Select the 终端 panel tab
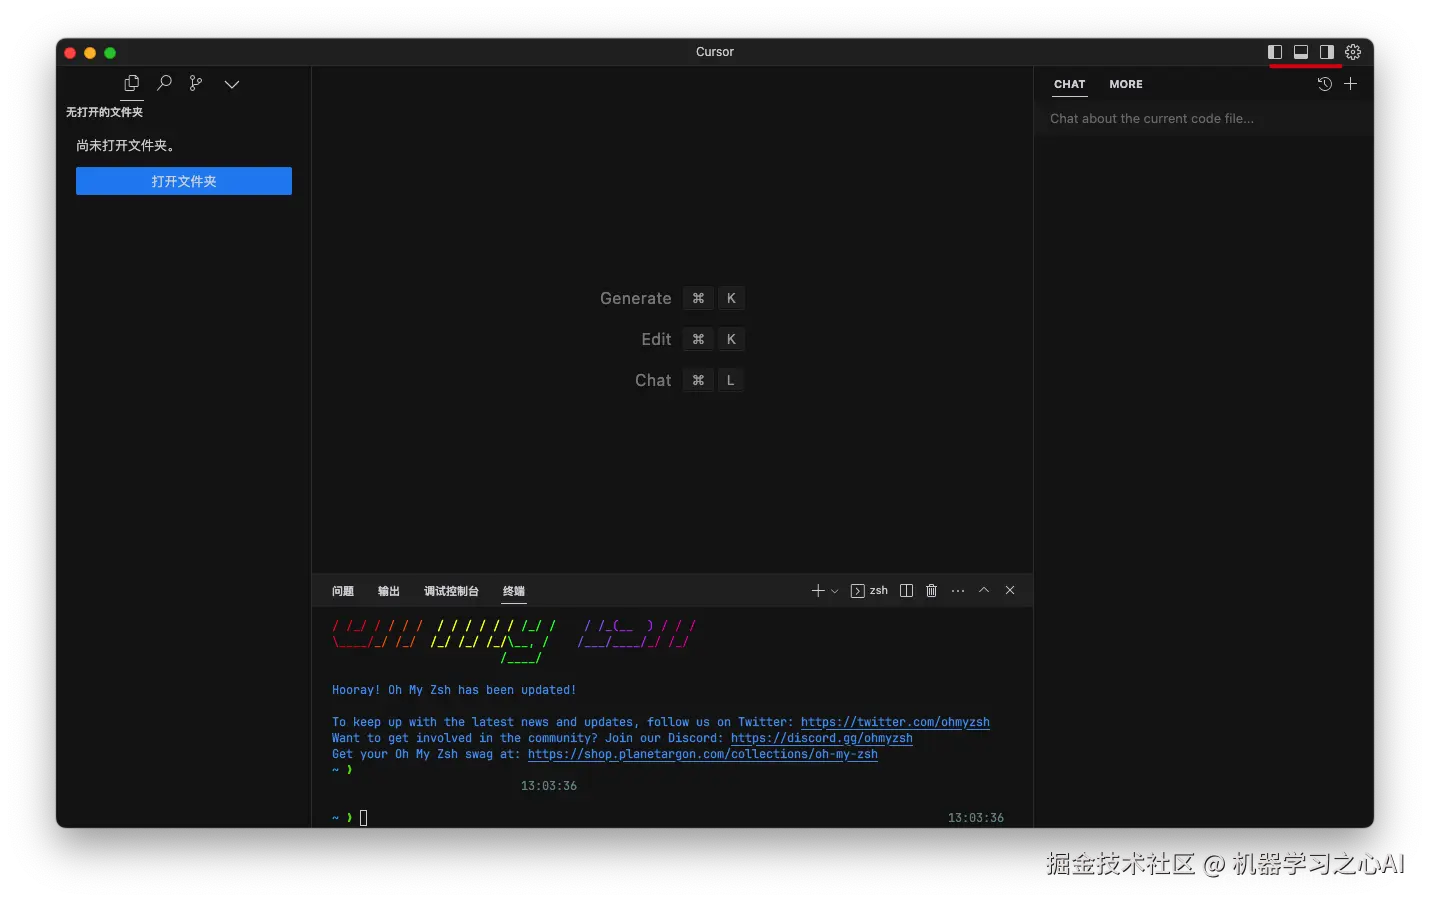This screenshot has width=1430, height=902. tap(514, 591)
